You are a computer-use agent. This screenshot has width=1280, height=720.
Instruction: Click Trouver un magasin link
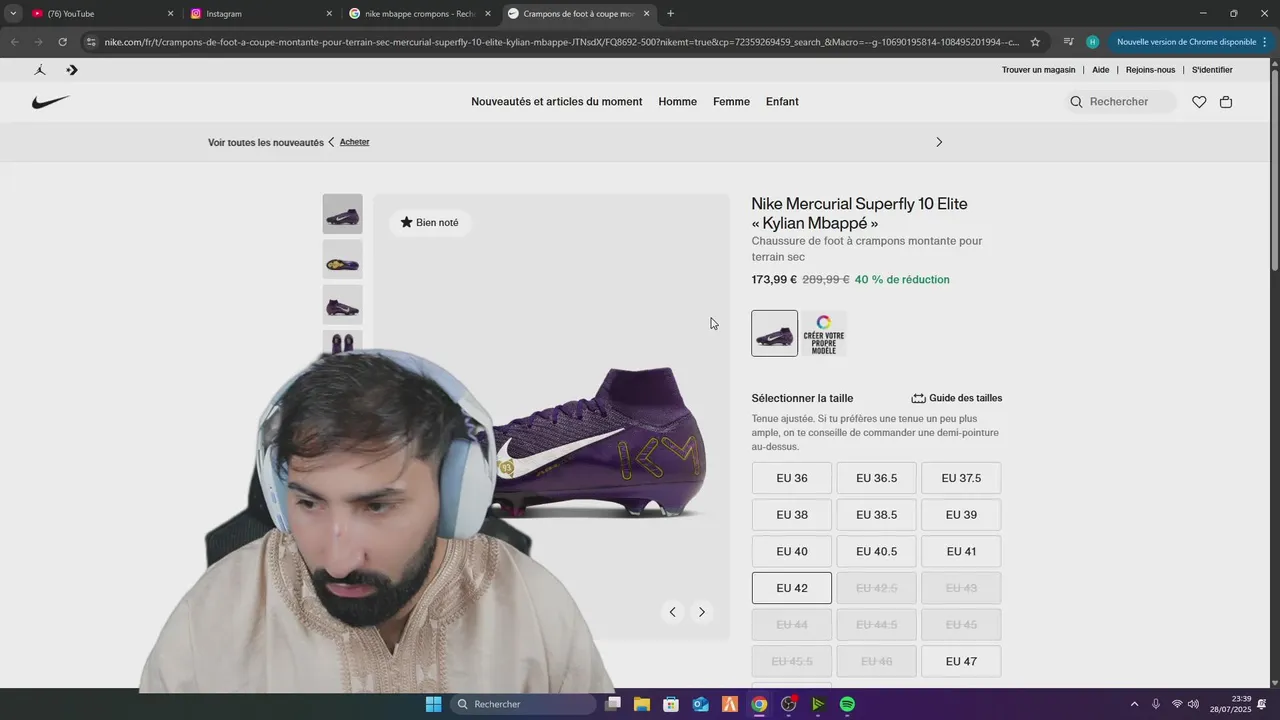pyautogui.click(x=1039, y=70)
